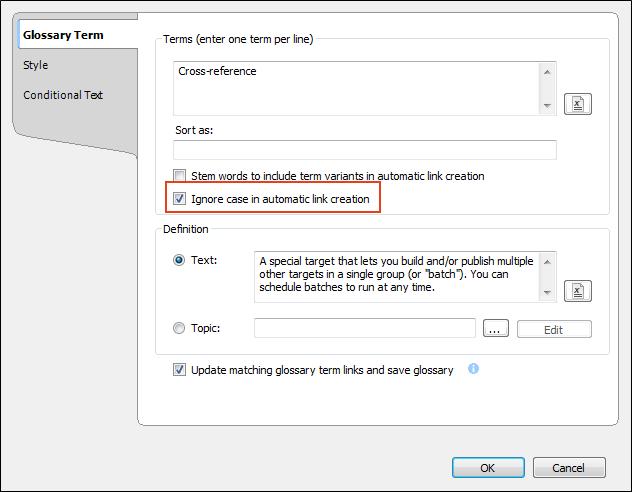Open the Style tab
This screenshot has height=492, width=632.
click(x=35, y=65)
